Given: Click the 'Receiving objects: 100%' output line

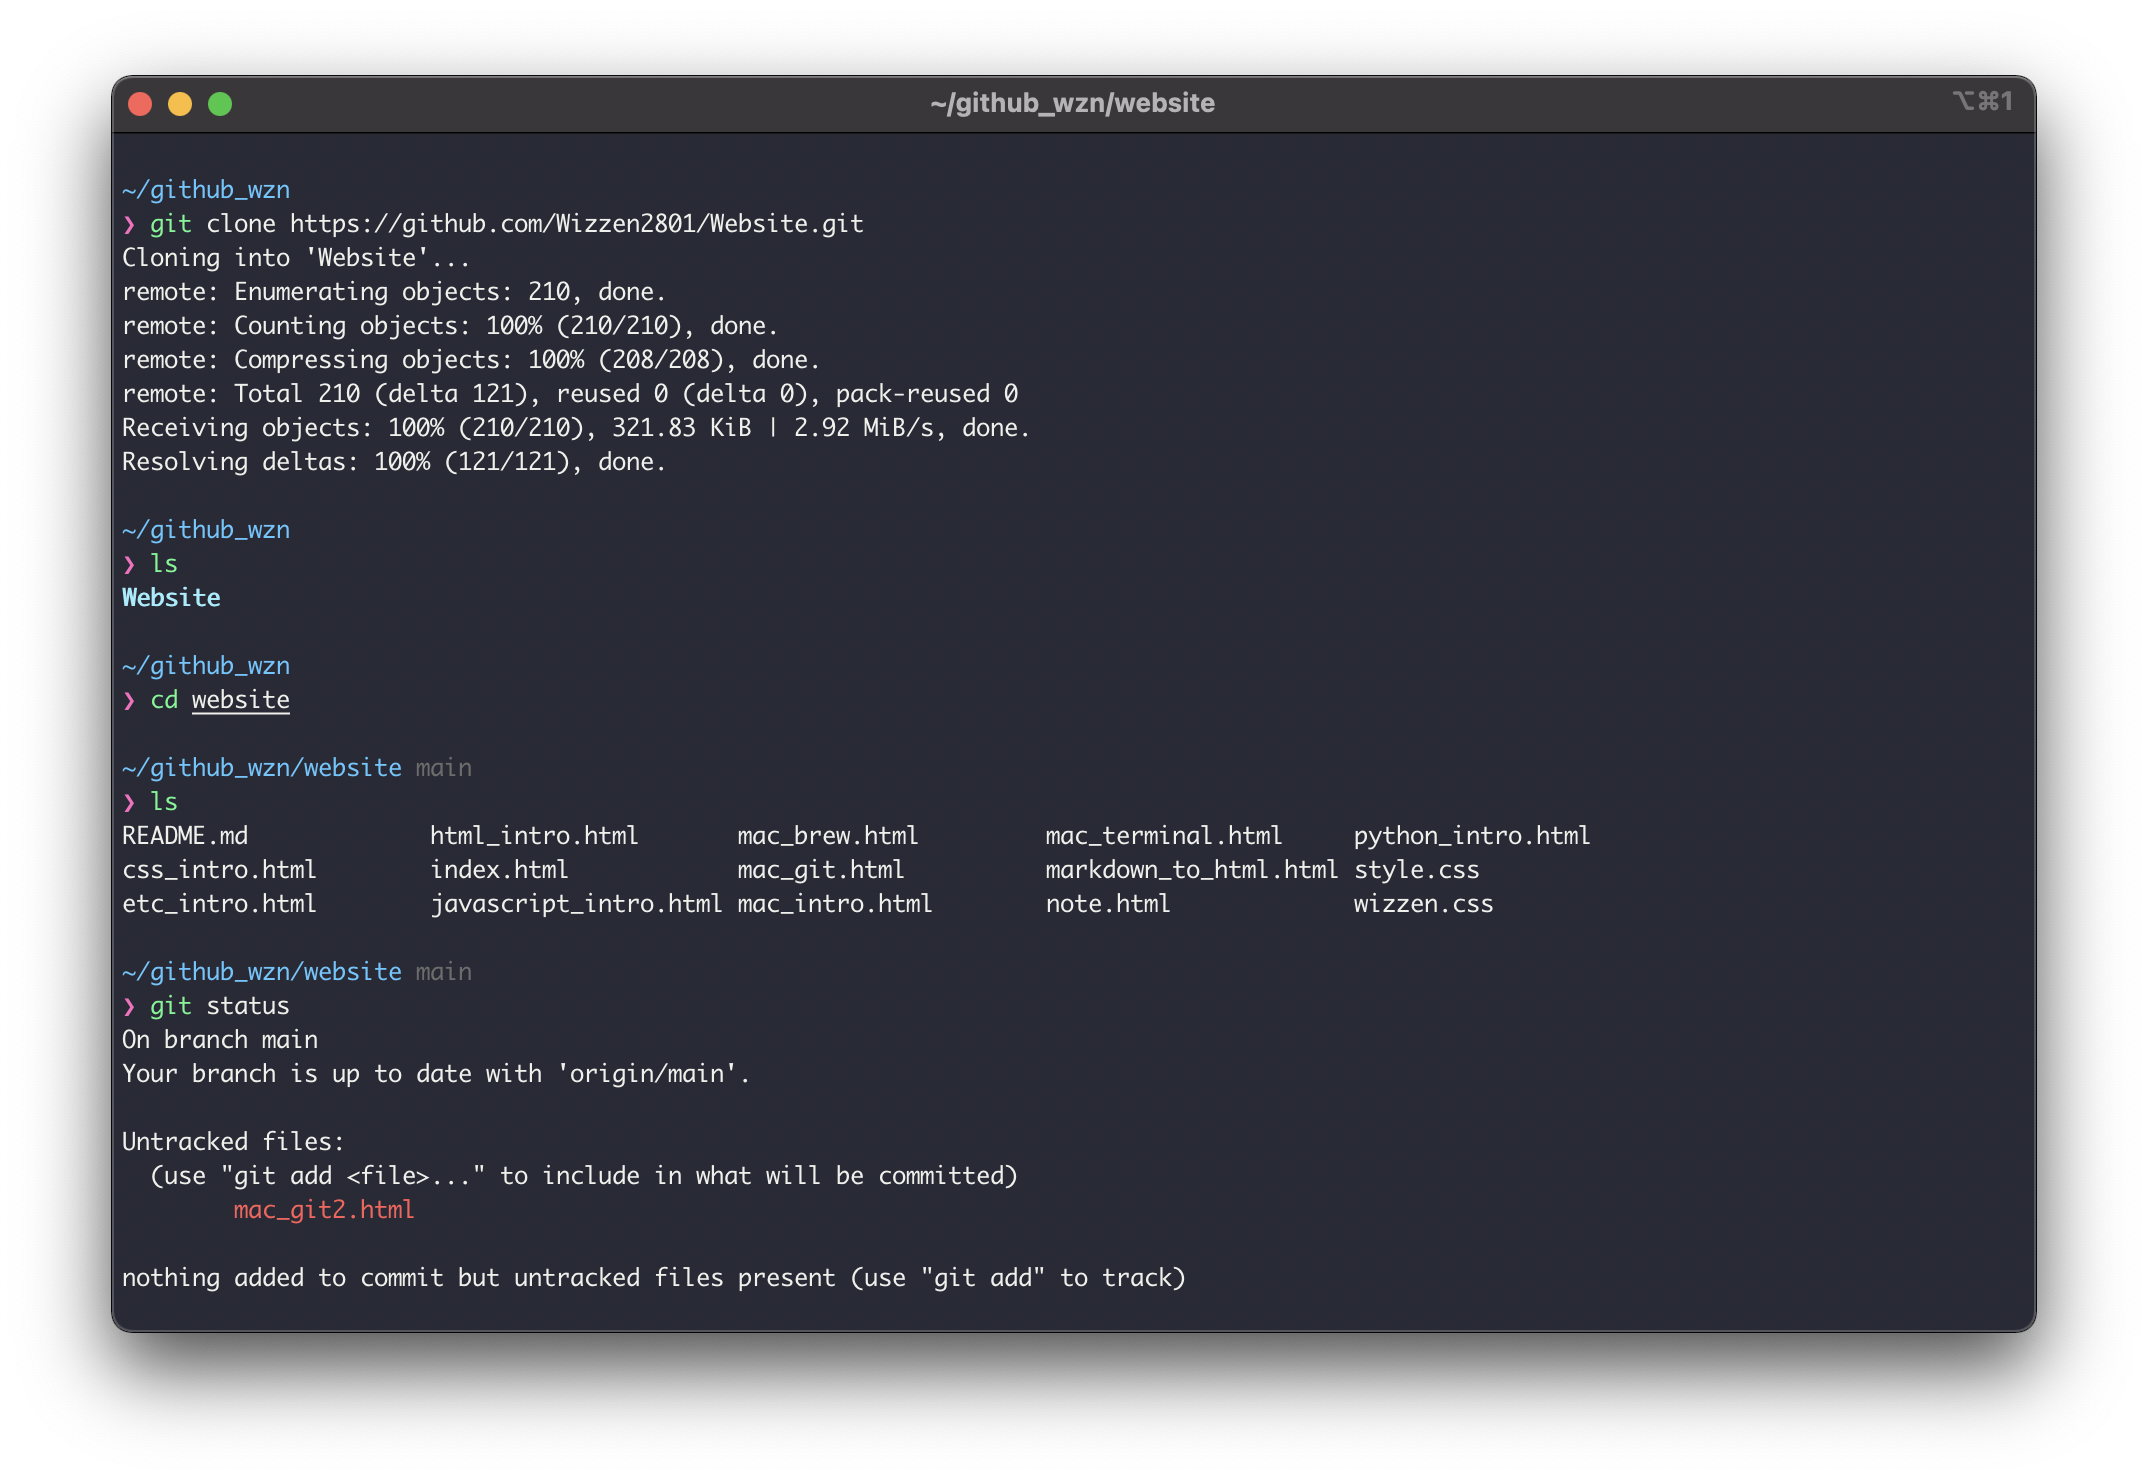Looking at the screenshot, I should click(576, 428).
